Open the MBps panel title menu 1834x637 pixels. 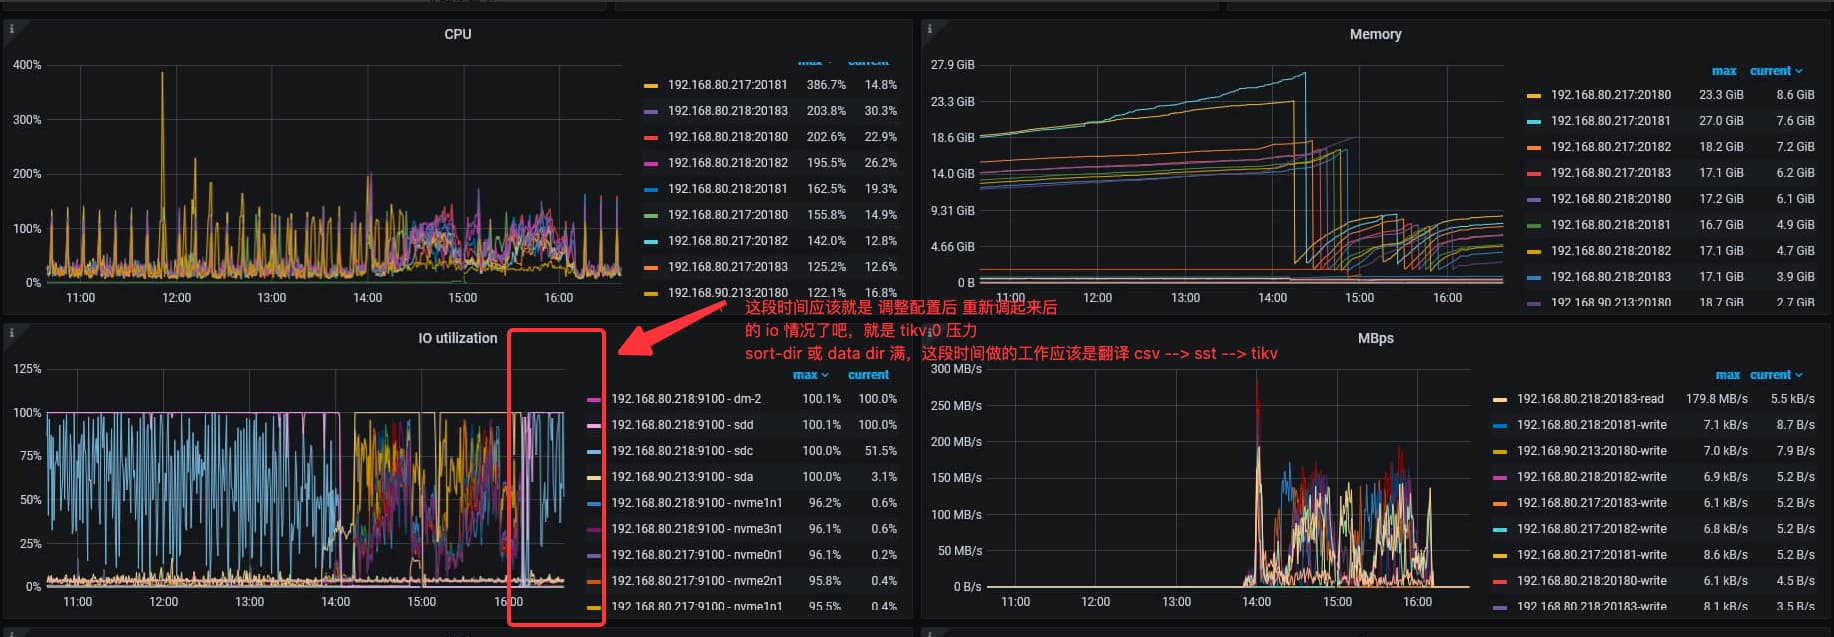tap(1375, 338)
